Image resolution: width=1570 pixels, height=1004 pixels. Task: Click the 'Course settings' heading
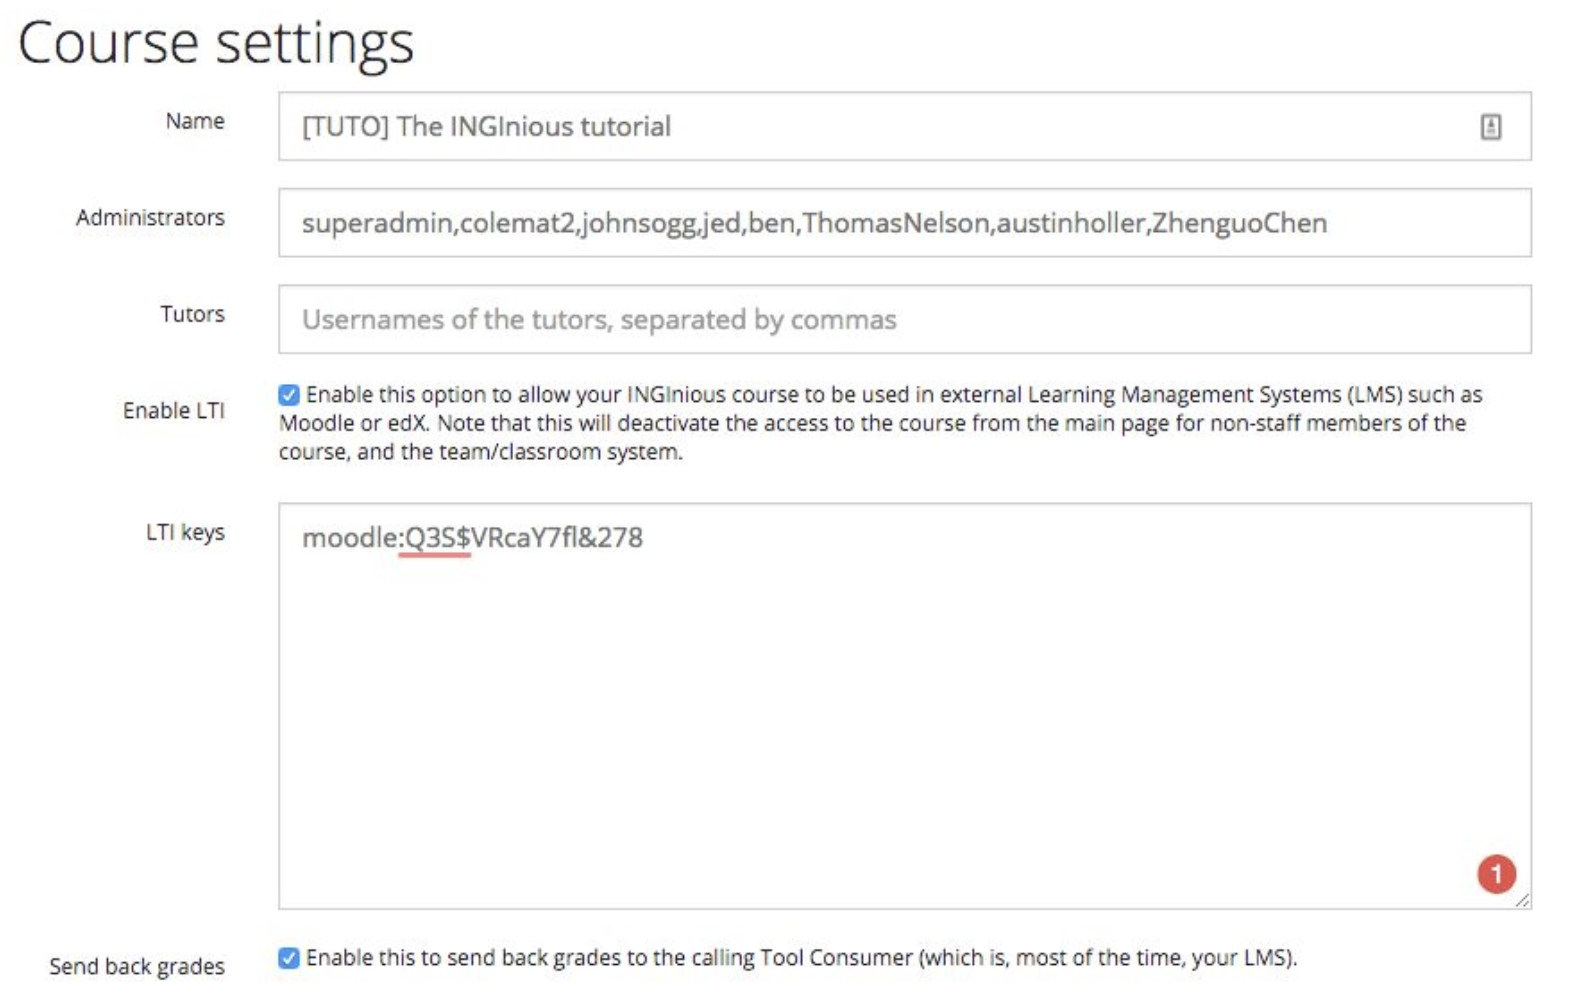(x=216, y=44)
